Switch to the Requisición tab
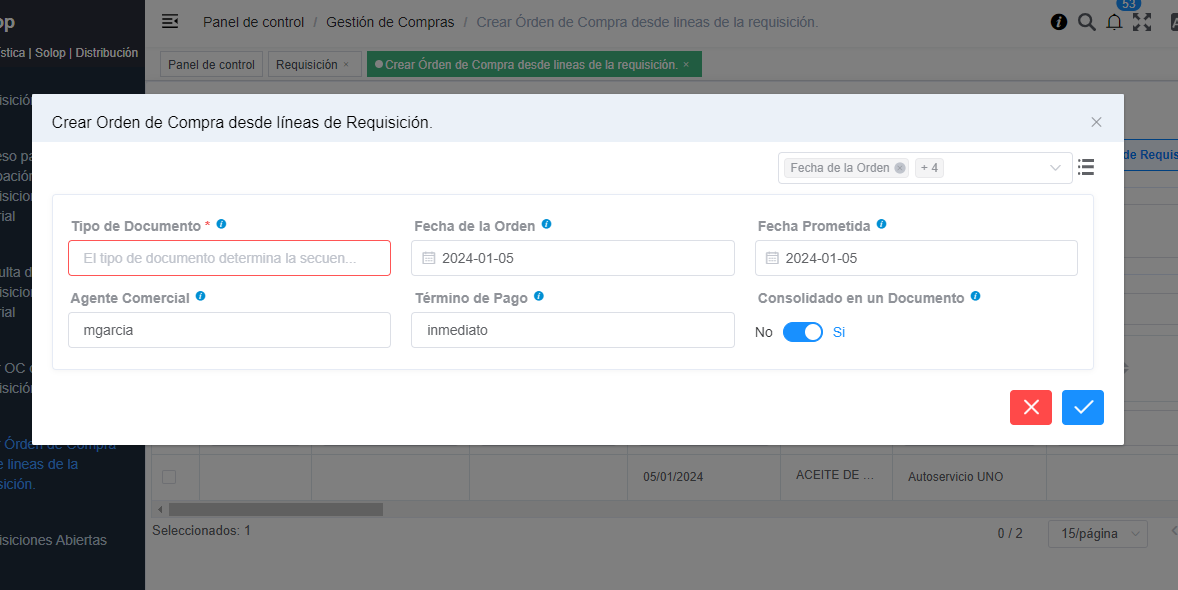Screen dimensions: 1178x590 tap(307, 65)
